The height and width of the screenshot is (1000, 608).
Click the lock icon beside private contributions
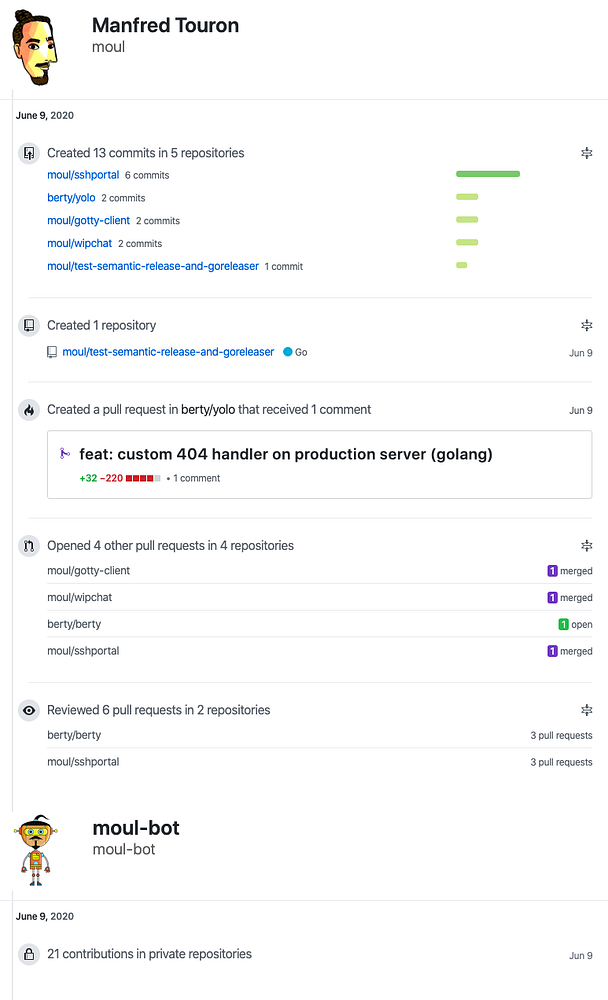[29, 954]
